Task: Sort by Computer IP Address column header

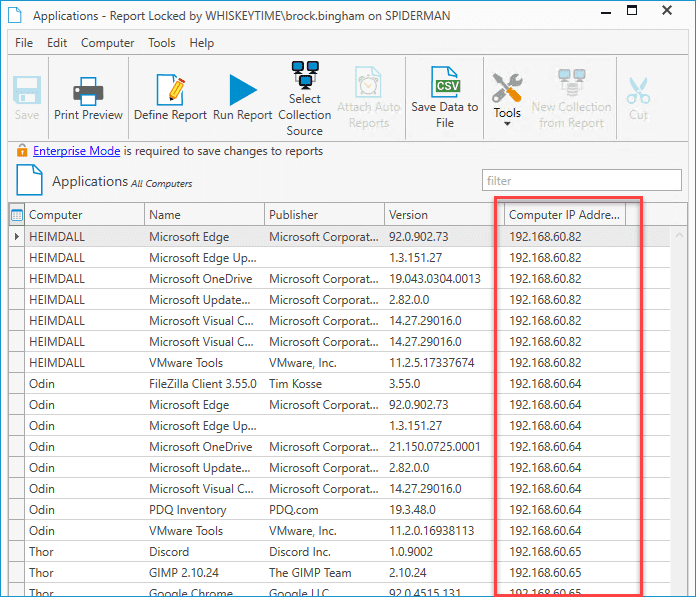Action: [x=564, y=215]
